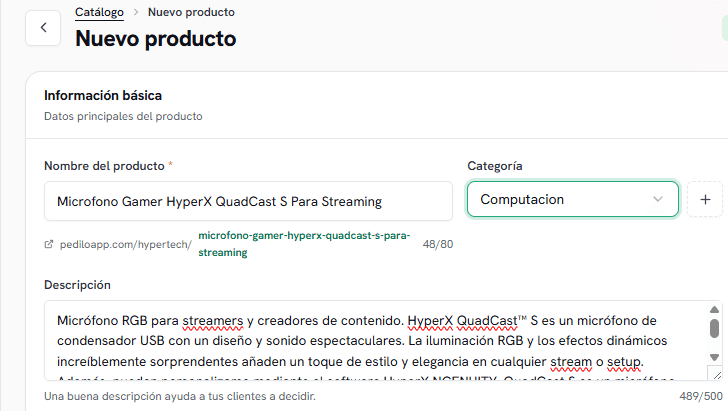Open the Categoría dropdown showing Computacion
The width and height of the screenshot is (728, 411).
572,199
